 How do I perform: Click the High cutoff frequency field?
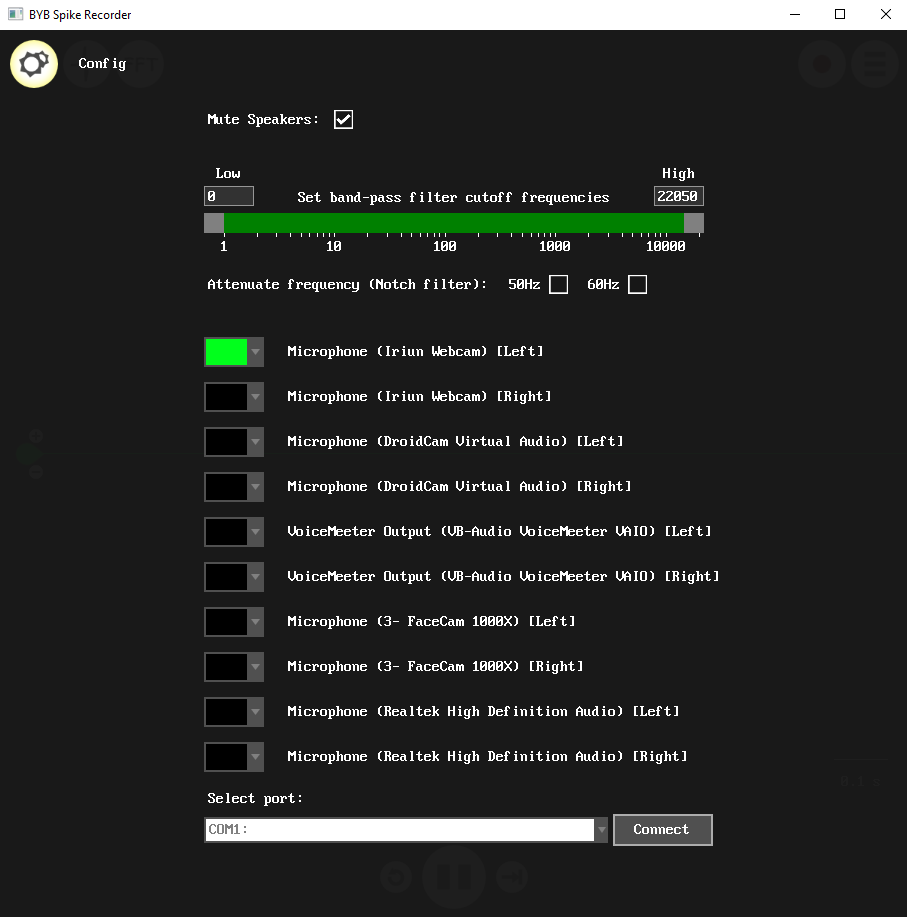(x=678, y=196)
